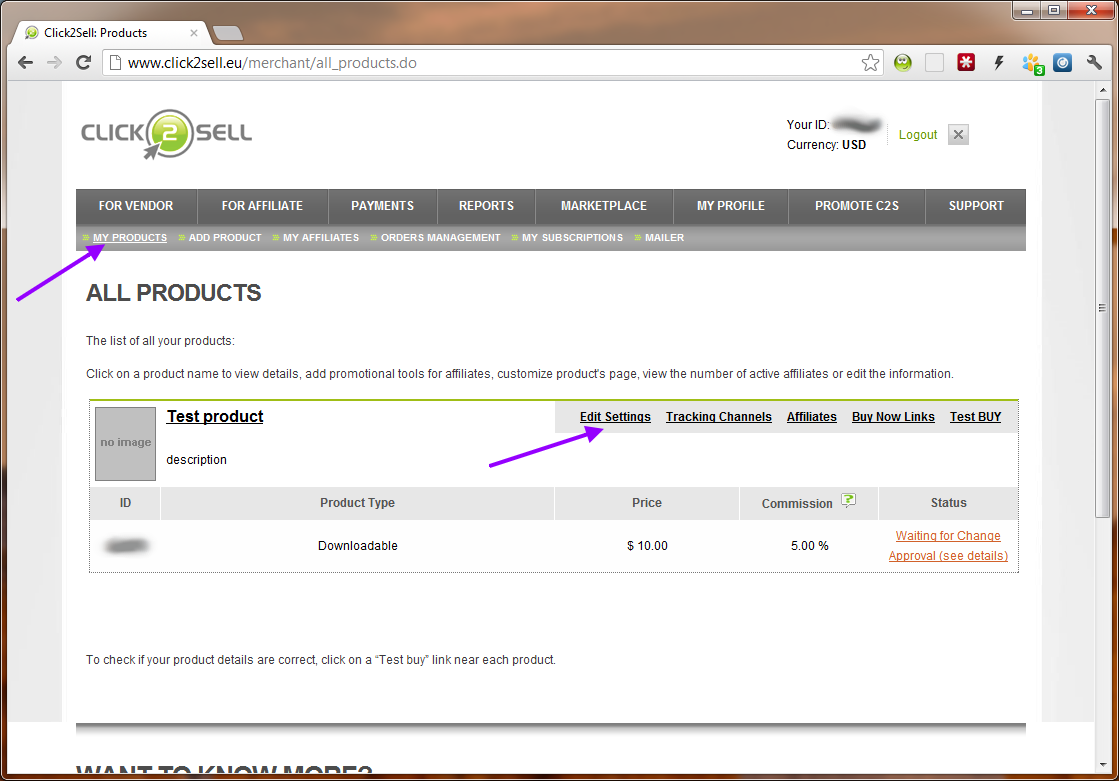Click Edit Settings for Test product

coord(615,417)
